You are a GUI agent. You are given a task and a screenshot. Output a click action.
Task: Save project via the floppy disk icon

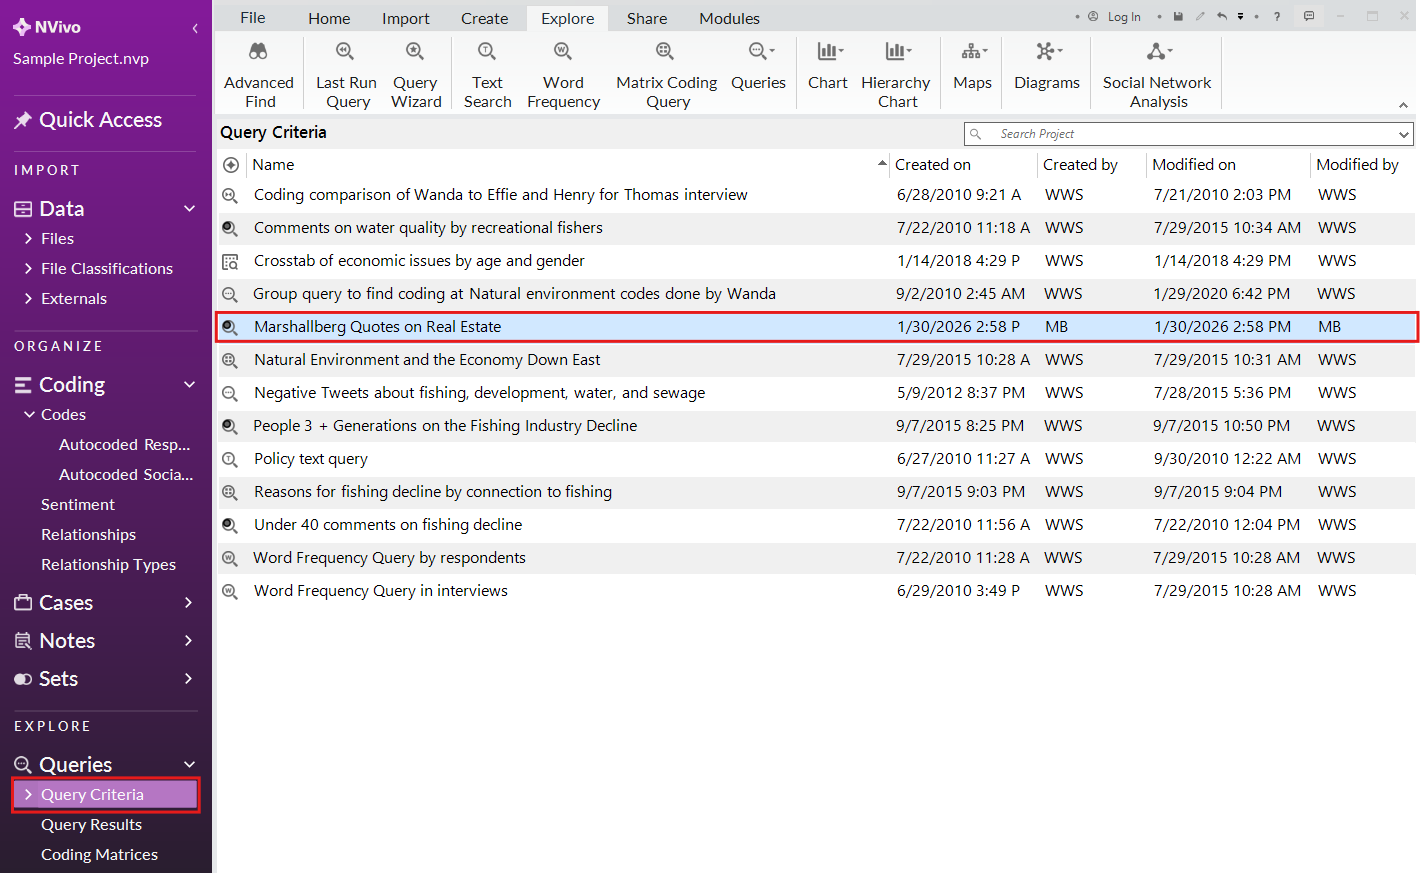[1178, 16]
